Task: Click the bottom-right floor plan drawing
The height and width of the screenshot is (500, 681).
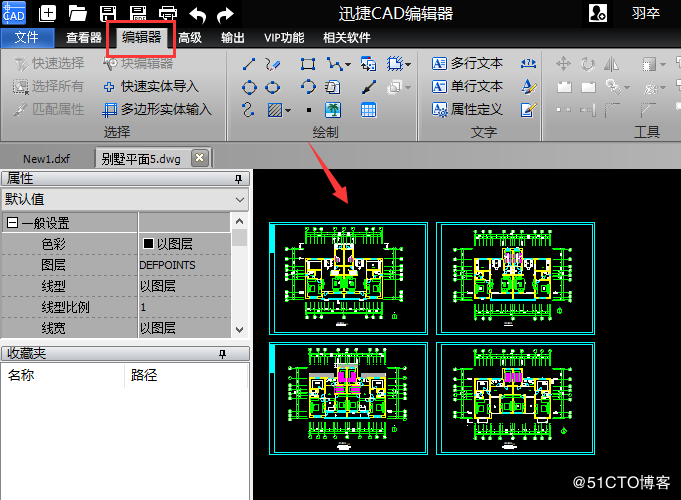Action: pyautogui.click(x=515, y=398)
